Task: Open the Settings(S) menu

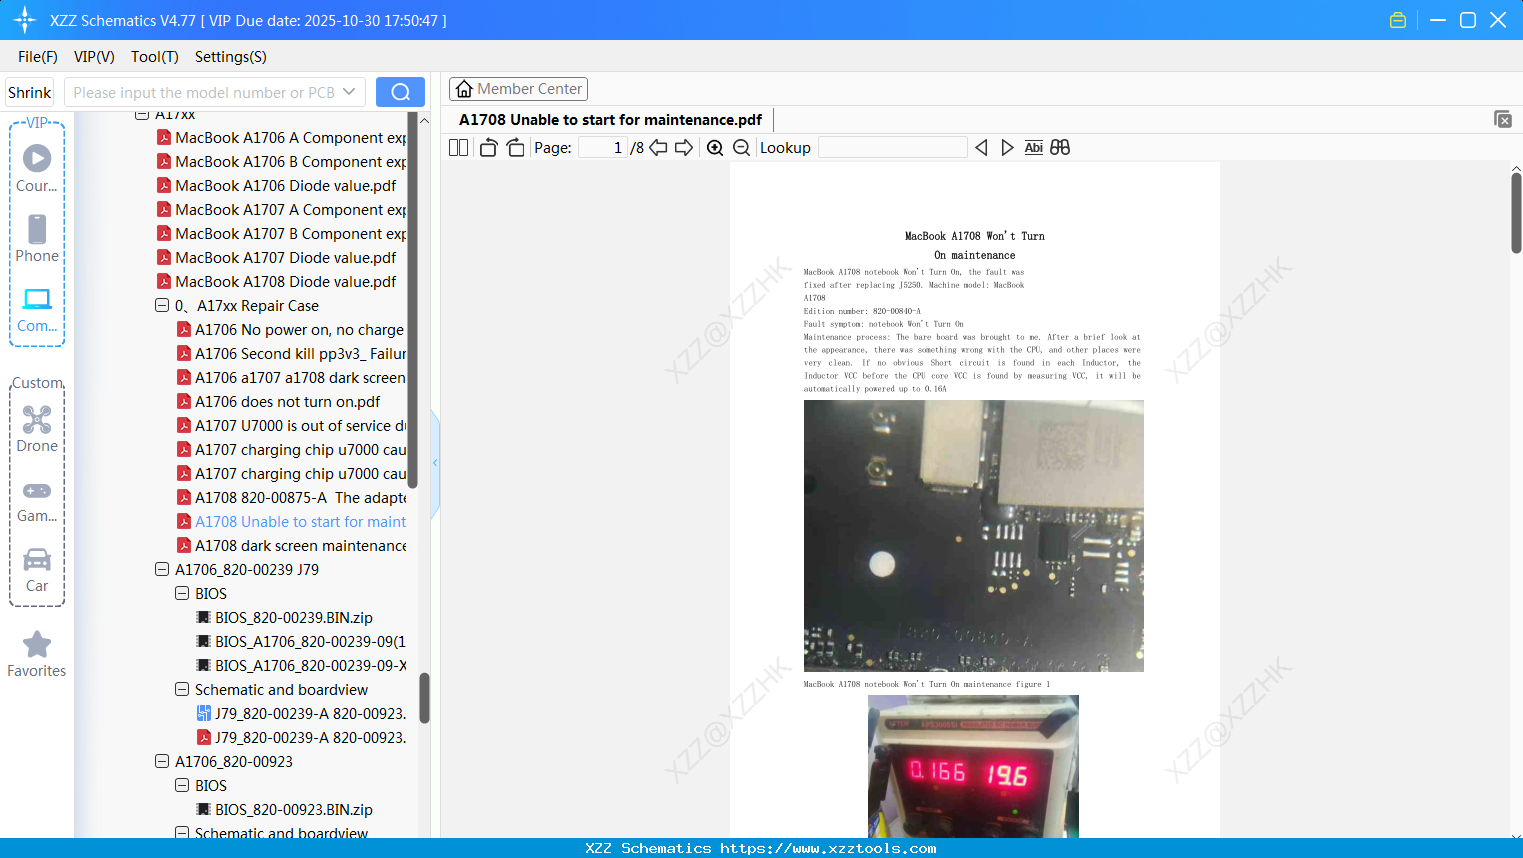Action: pyautogui.click(x=231, y=57)
